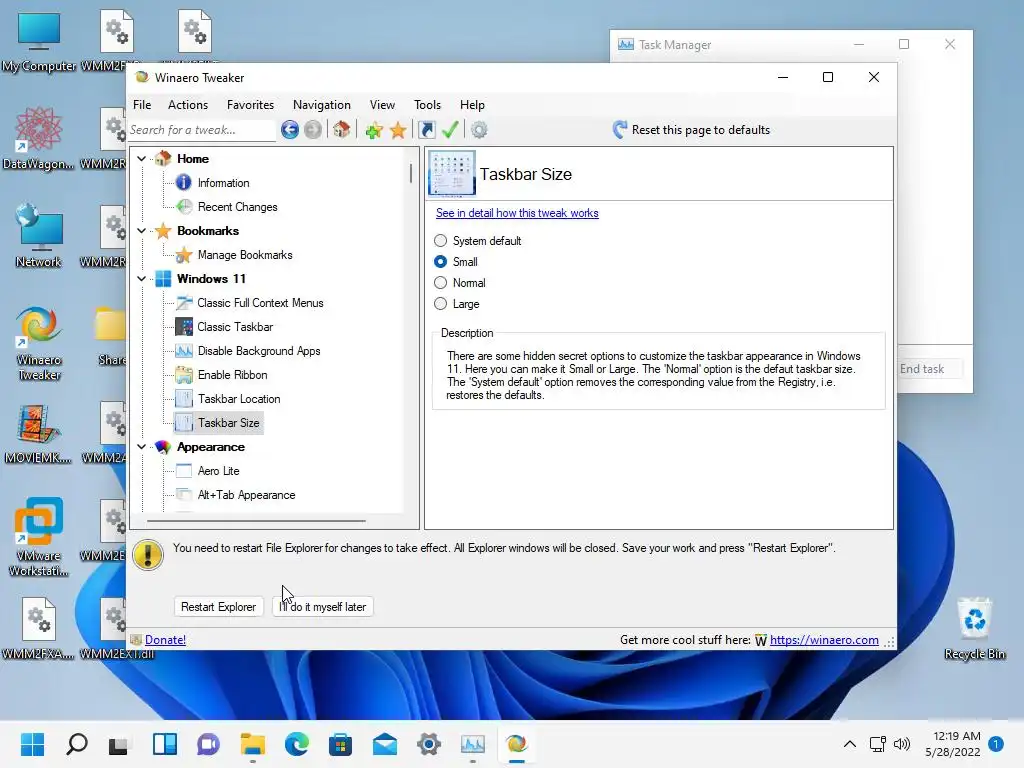Open Task View from taskbar
Image resolution: width=1024 pixels, height=768 pixels.
[x=119, y=744]
